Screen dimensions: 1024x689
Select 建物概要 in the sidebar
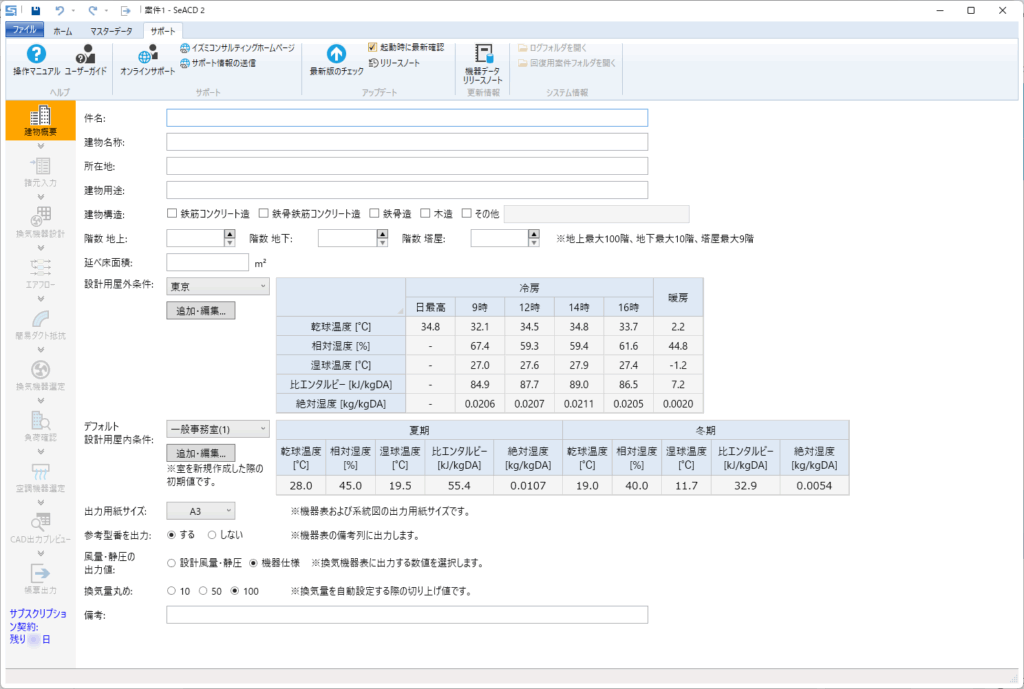[x=41, y=121]
